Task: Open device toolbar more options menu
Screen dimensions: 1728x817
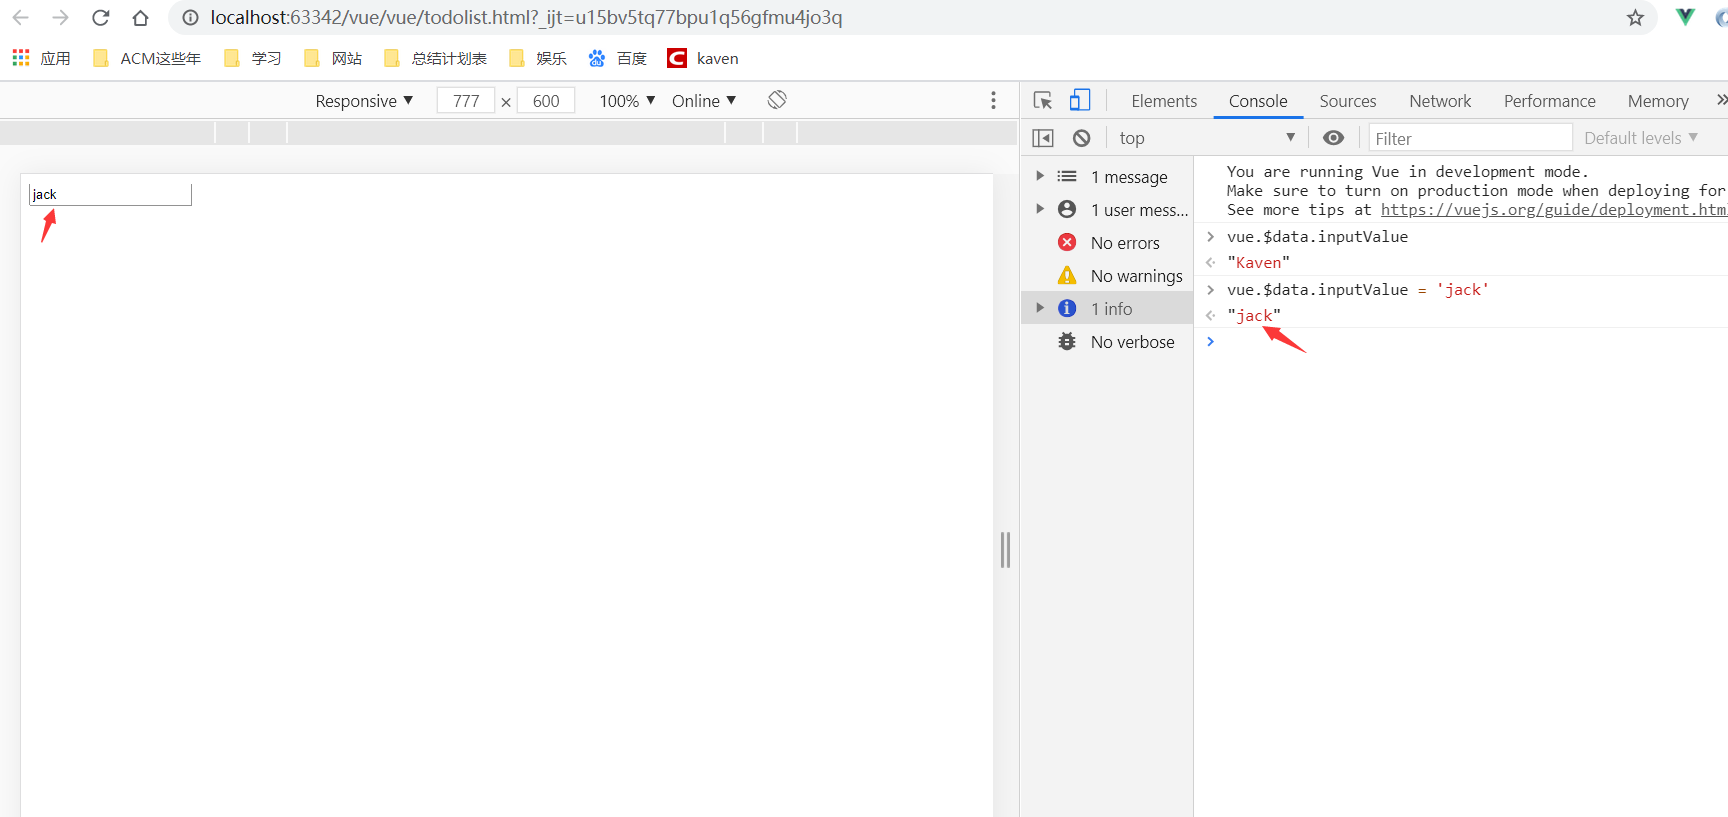Action: 993,100
